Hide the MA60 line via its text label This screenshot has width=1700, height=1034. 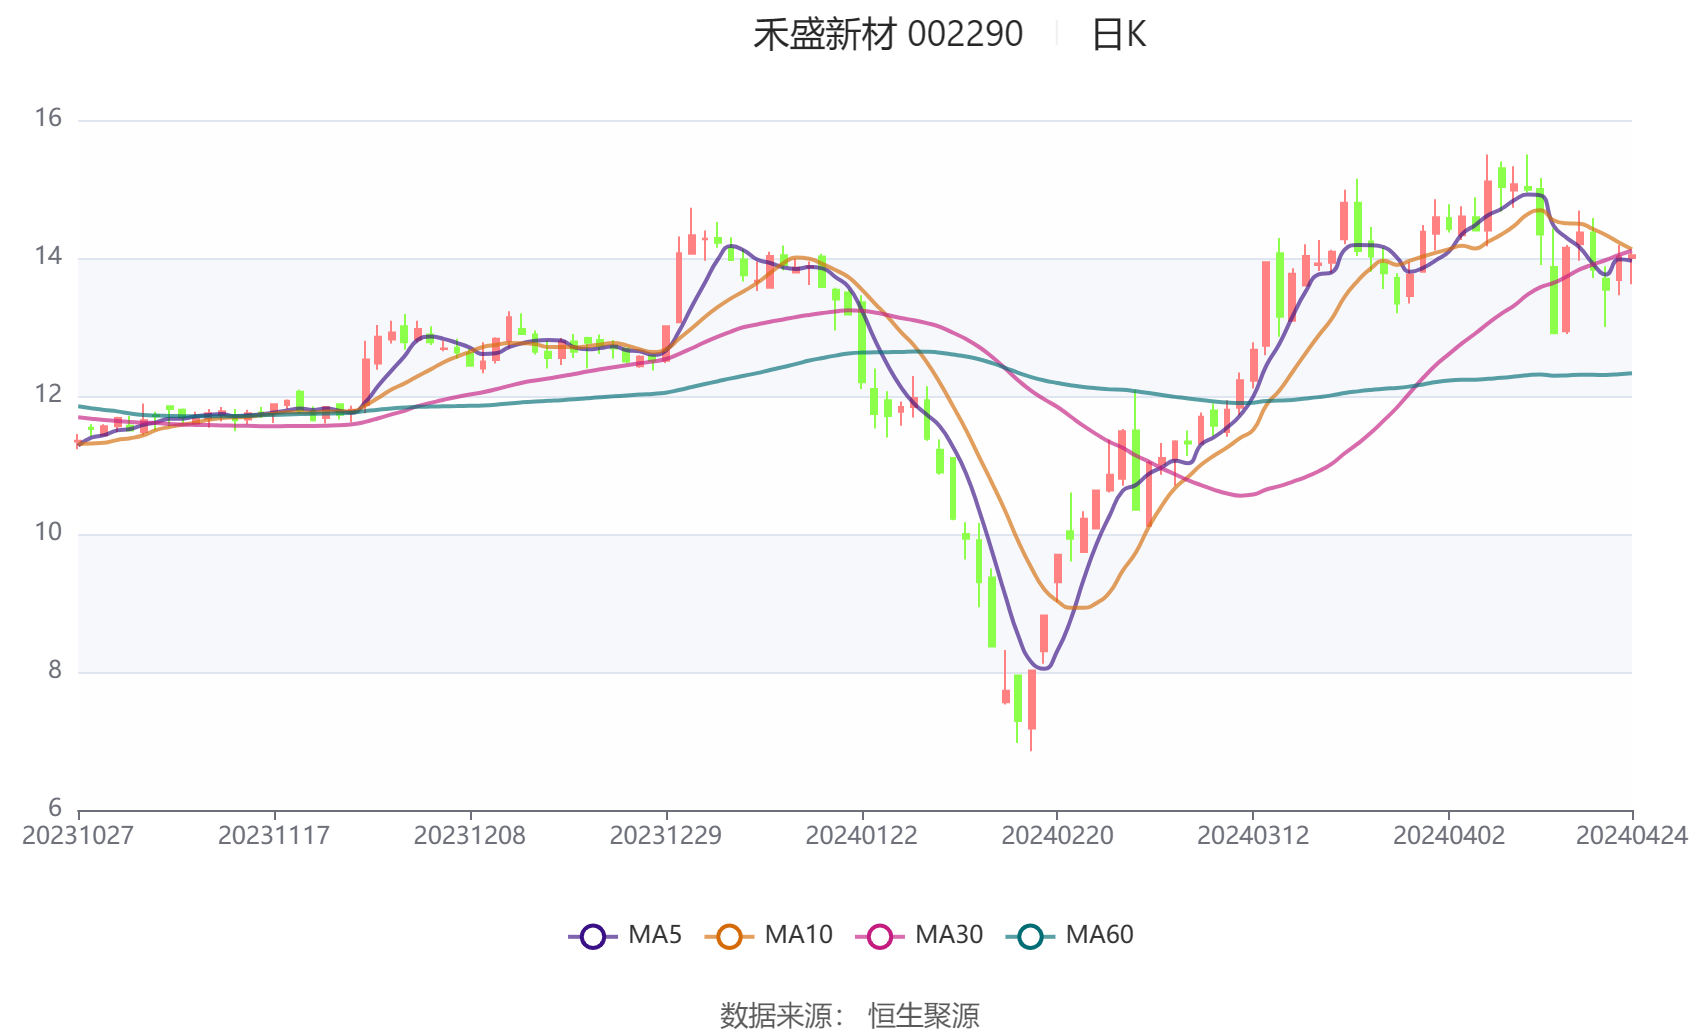(x=1099, y=935)
